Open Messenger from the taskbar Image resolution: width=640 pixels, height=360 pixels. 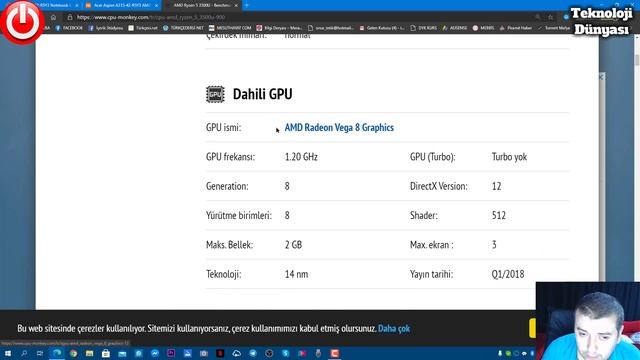(x=155, y=353)
